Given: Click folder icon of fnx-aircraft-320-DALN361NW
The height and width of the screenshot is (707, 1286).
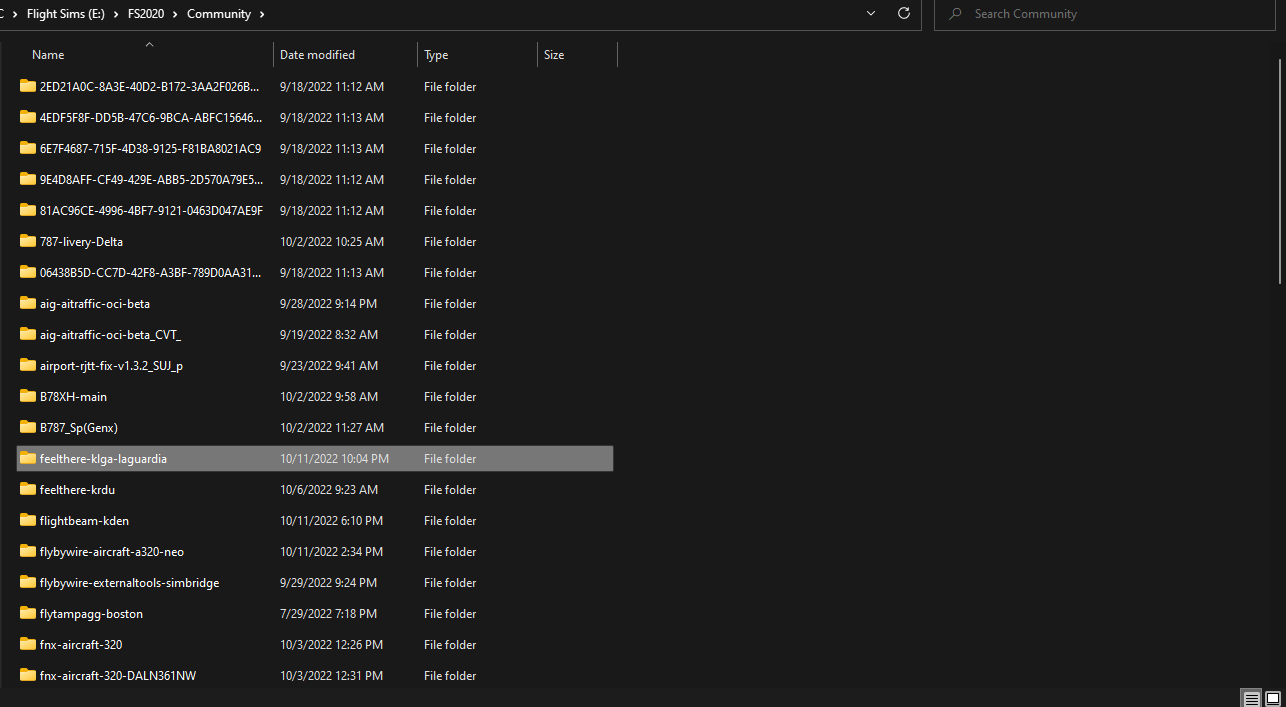Looking at the screenshot, I should tap(28, 675).
